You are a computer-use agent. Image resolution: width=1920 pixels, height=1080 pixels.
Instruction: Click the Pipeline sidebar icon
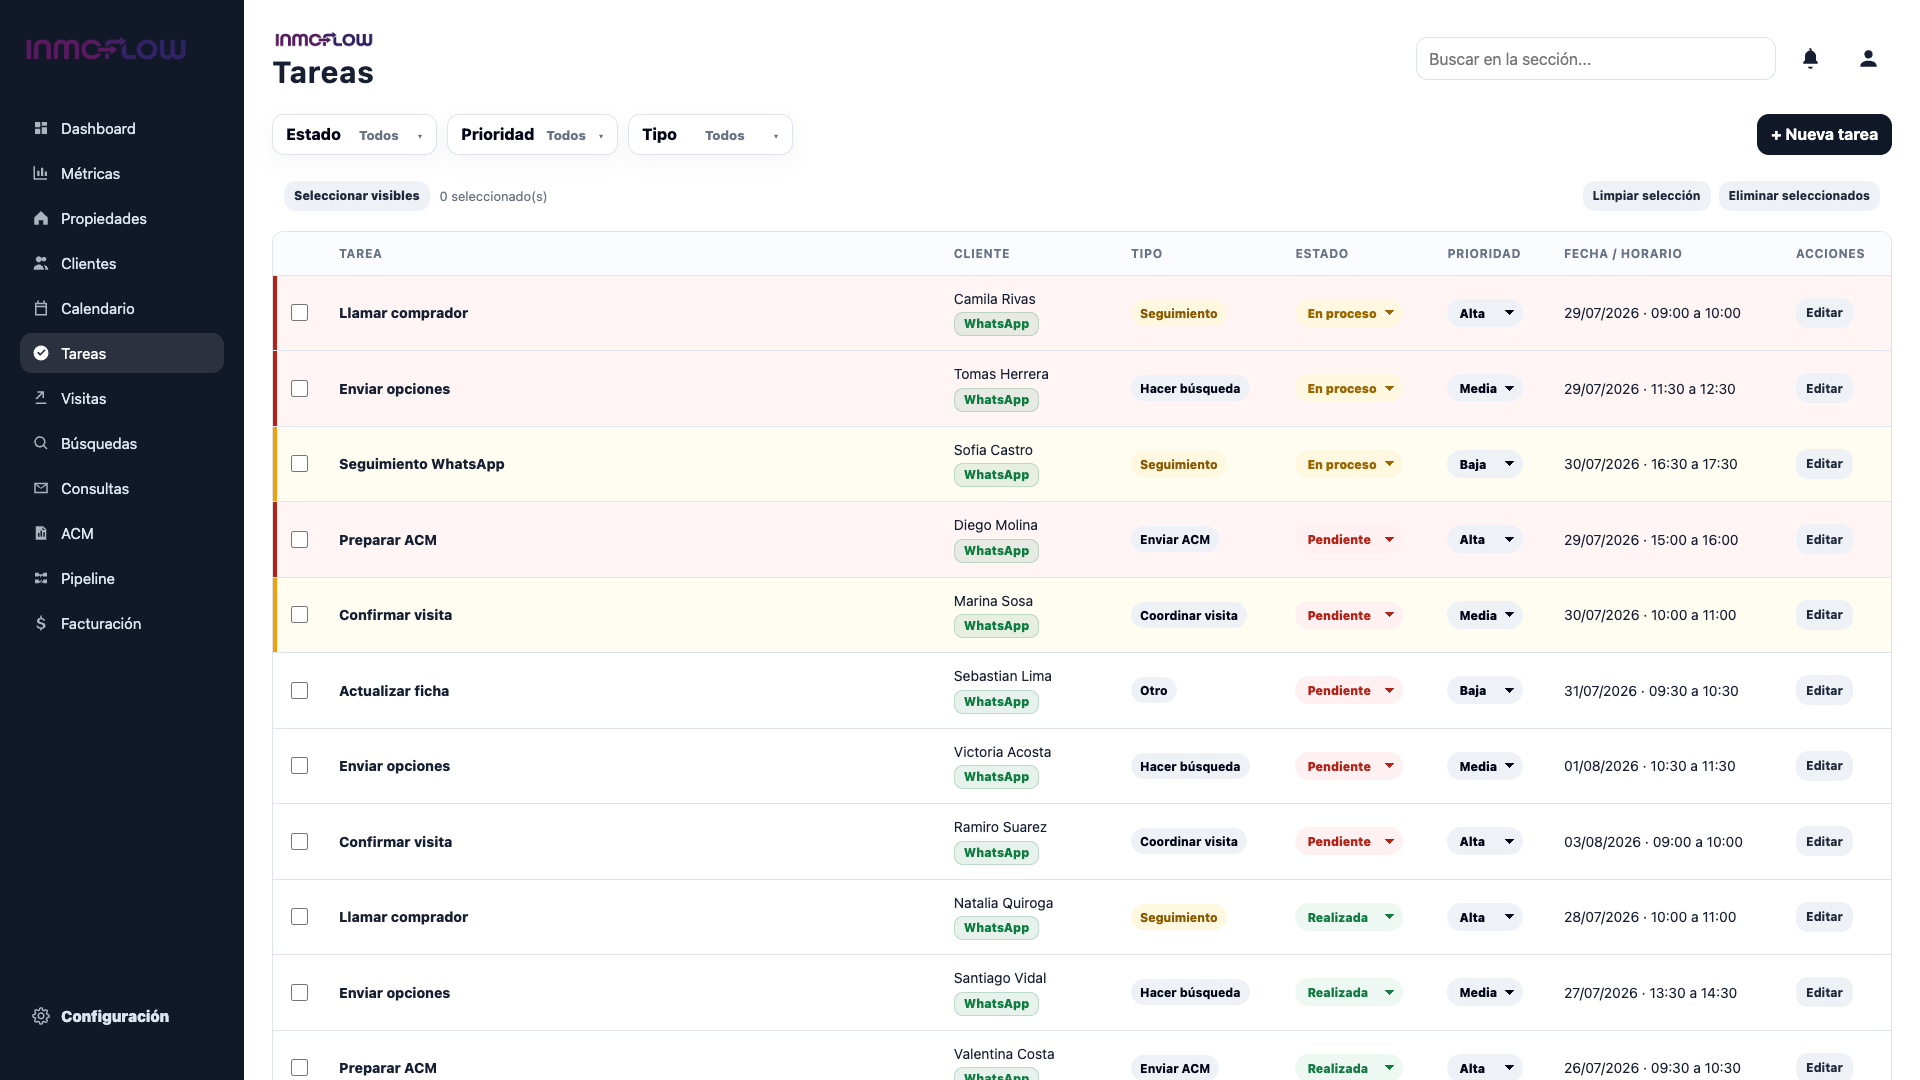coord(41,578)
